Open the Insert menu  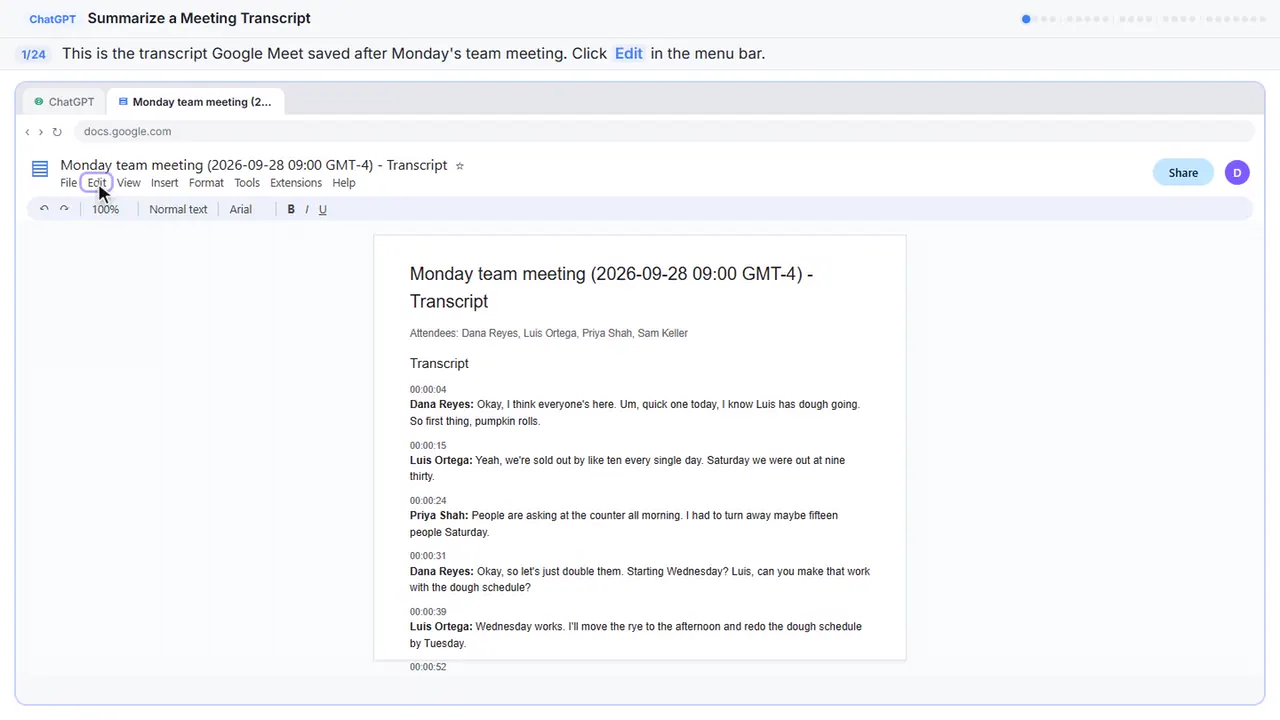tap(164, 183)
